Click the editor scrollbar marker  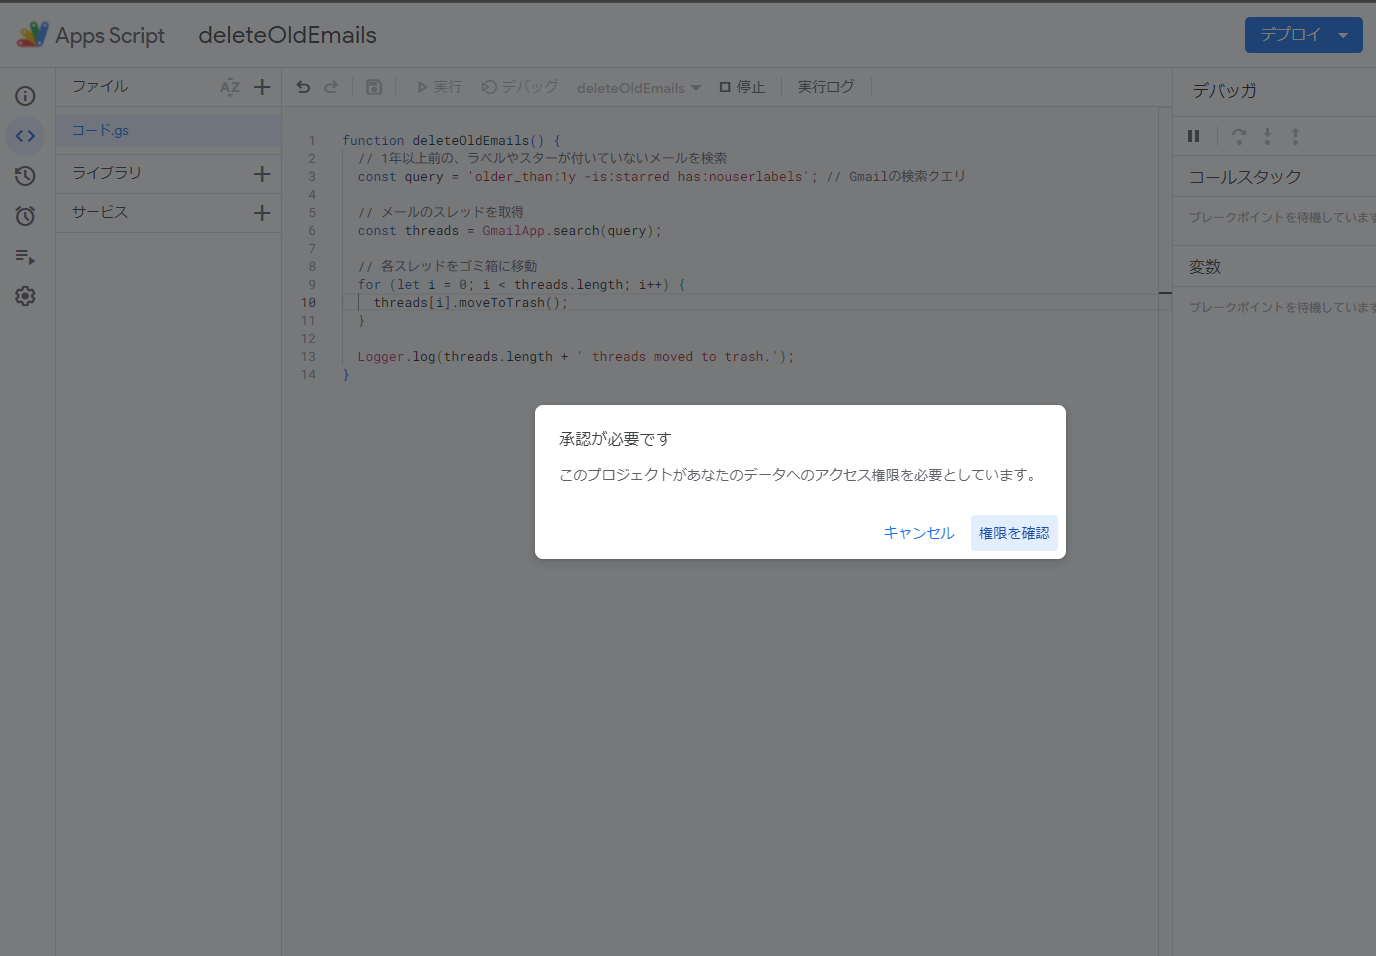point(1163,294)
